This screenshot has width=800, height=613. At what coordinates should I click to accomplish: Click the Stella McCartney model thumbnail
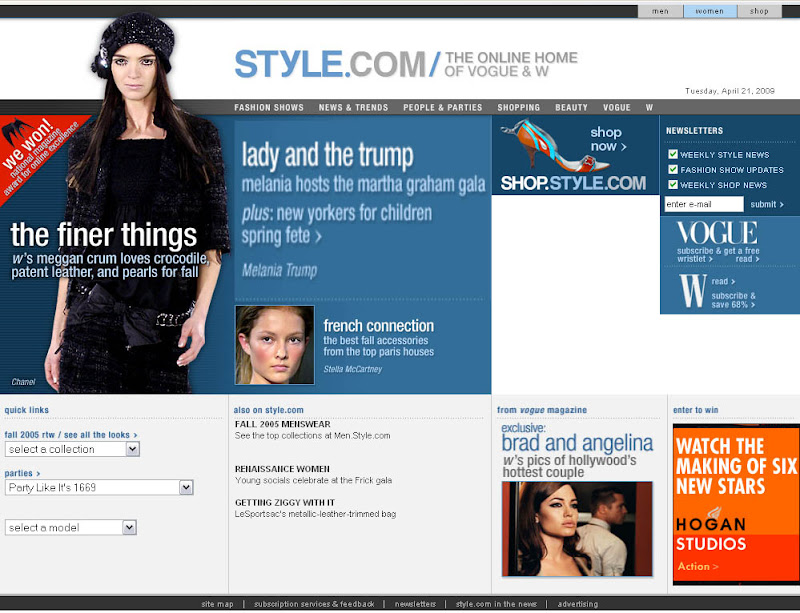click(x=274, y=345)
